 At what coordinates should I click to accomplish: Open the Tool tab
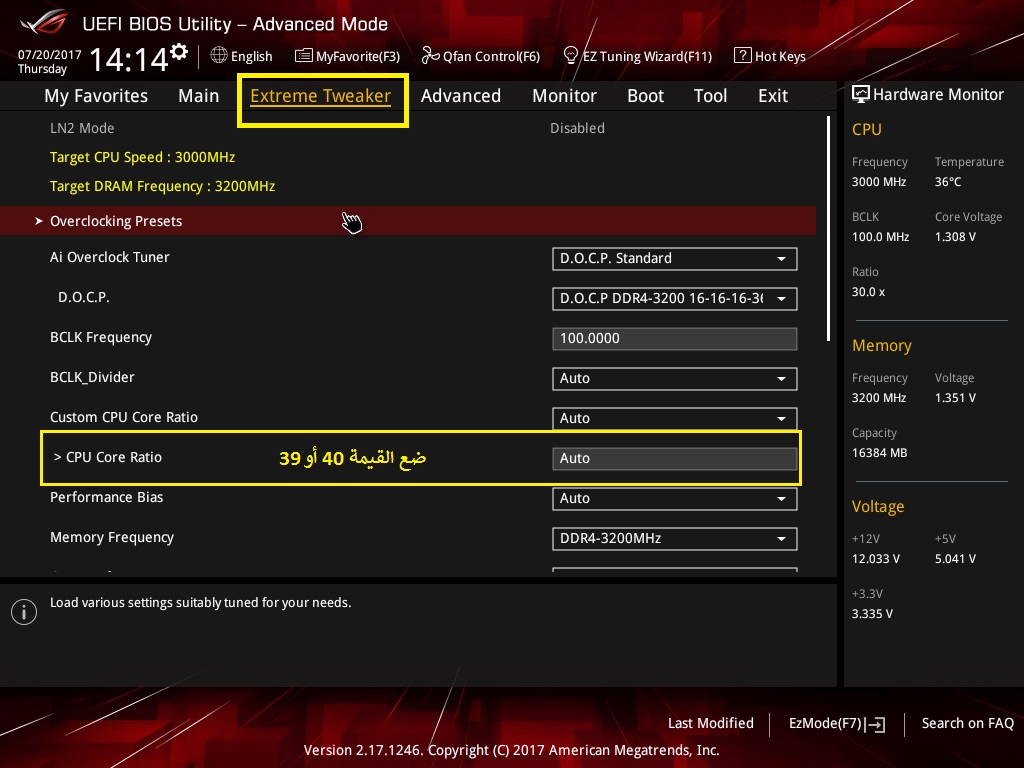[x=711, y=96]
